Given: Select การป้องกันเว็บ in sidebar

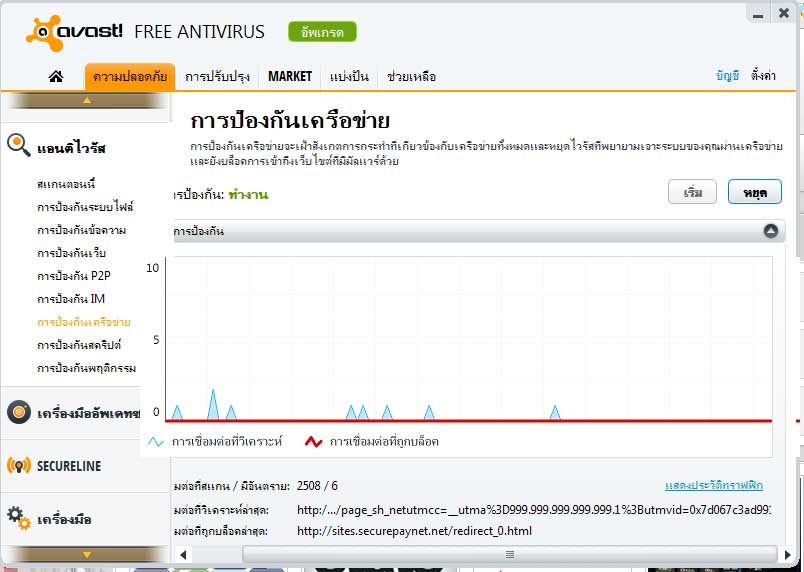Looking at the screenshot, I should (71, 253).
